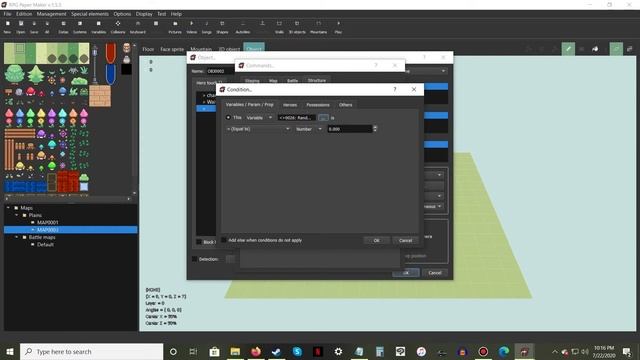Open the Systems manager from toolbar
This screenshot has width=640, height=360.
coord(80,27)
